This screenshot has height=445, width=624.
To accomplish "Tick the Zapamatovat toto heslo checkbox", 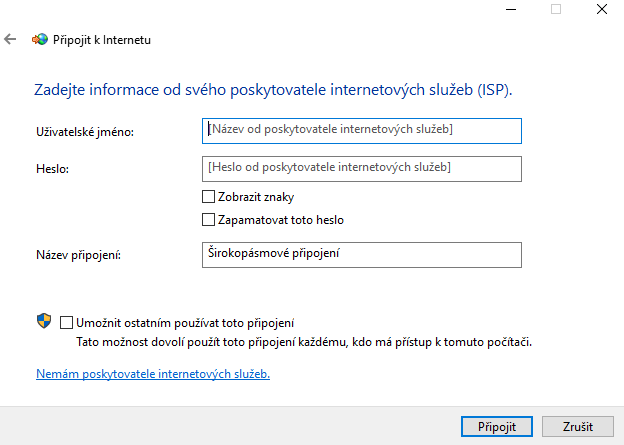I will pyautogui.click(x=209, y=220).
